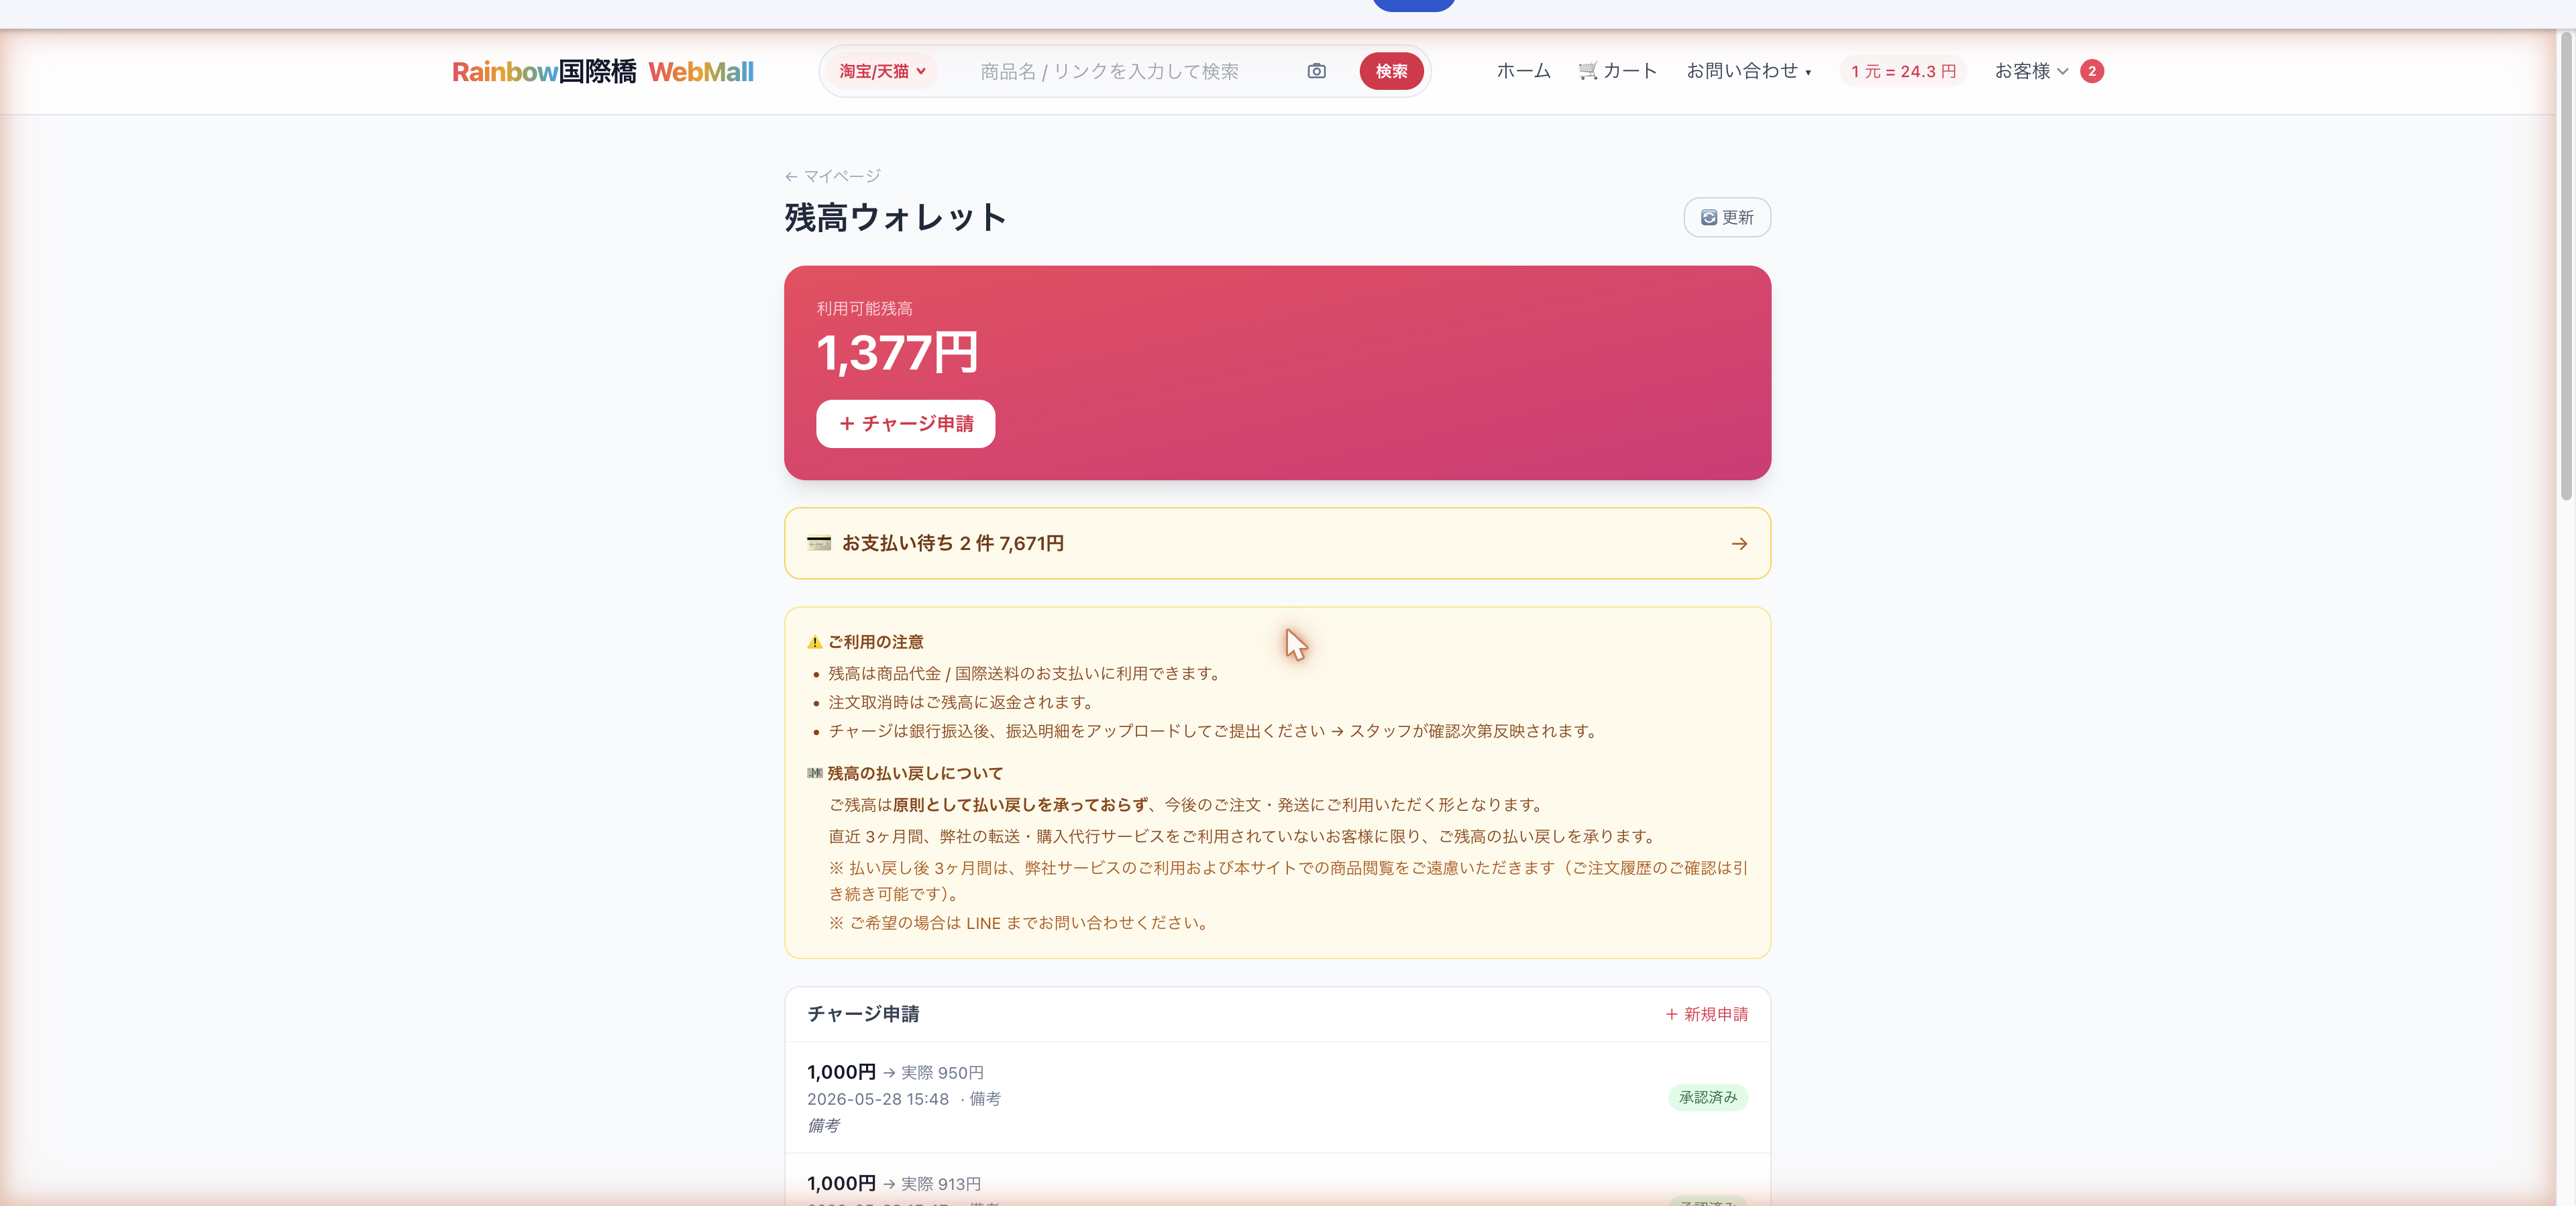
Task: Click the 利用可能残高 label
Action: pyautogui.click(x=864, y=309)
